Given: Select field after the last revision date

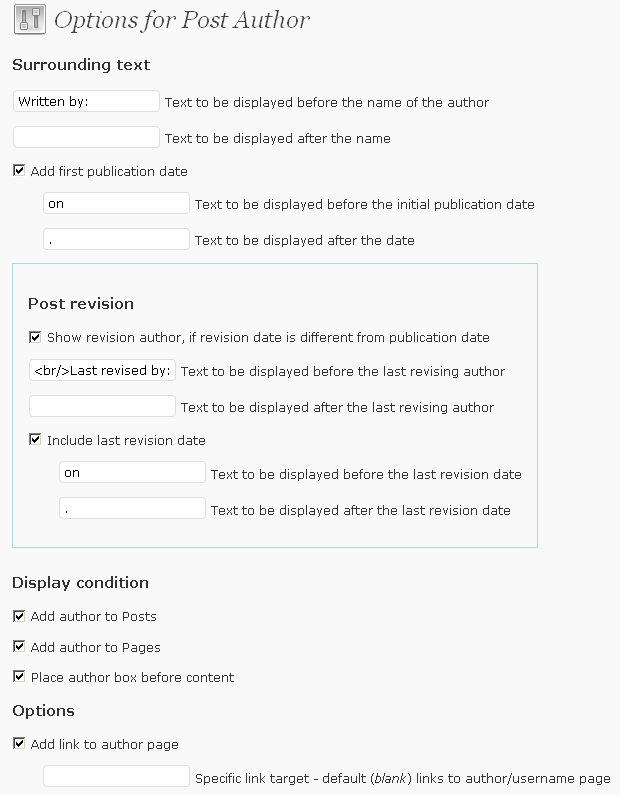Looking at the screenshot, I should tap(132, 509).
